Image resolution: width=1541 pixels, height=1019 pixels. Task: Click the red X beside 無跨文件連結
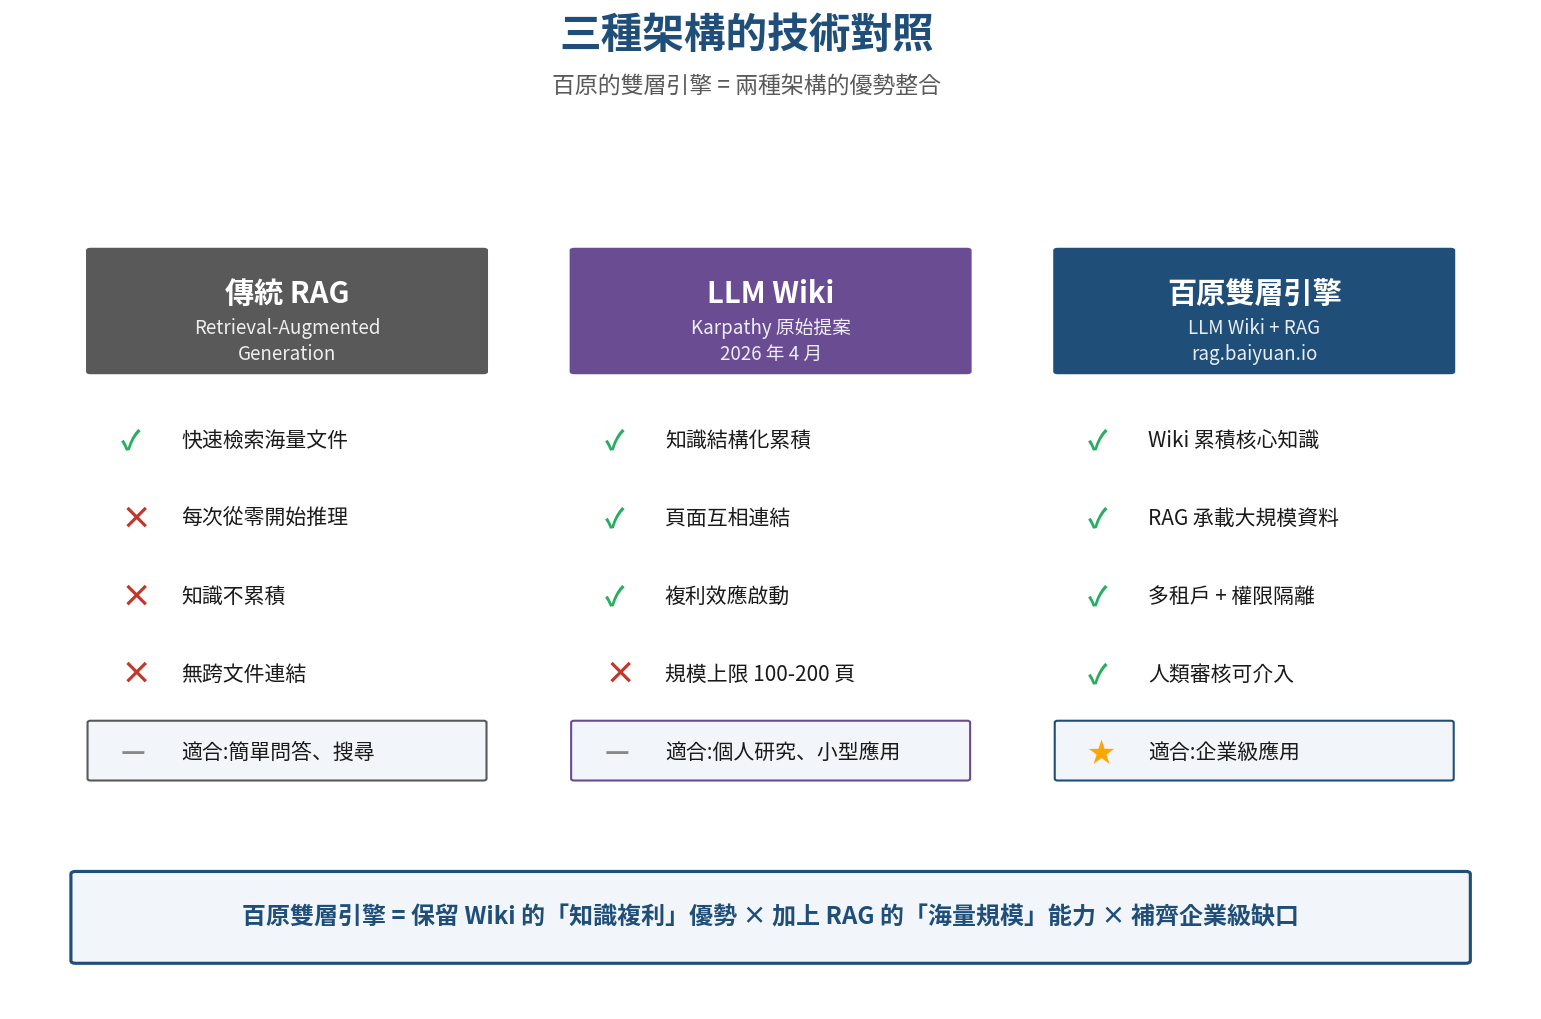(x=137, y=673)
